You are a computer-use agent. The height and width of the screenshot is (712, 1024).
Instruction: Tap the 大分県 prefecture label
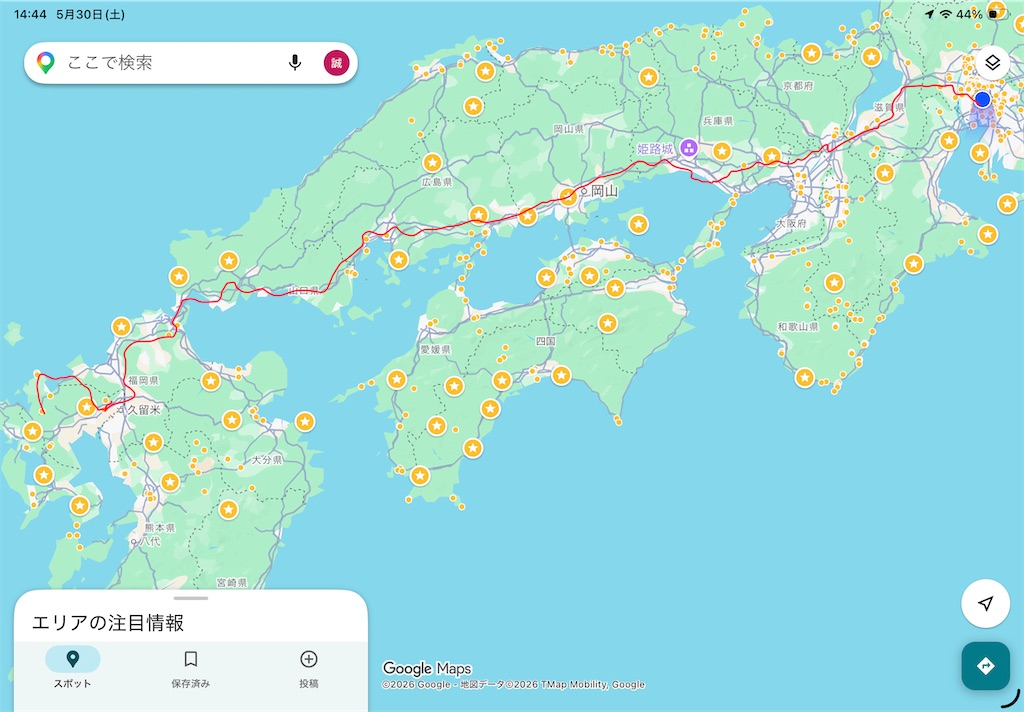point(266,460)
